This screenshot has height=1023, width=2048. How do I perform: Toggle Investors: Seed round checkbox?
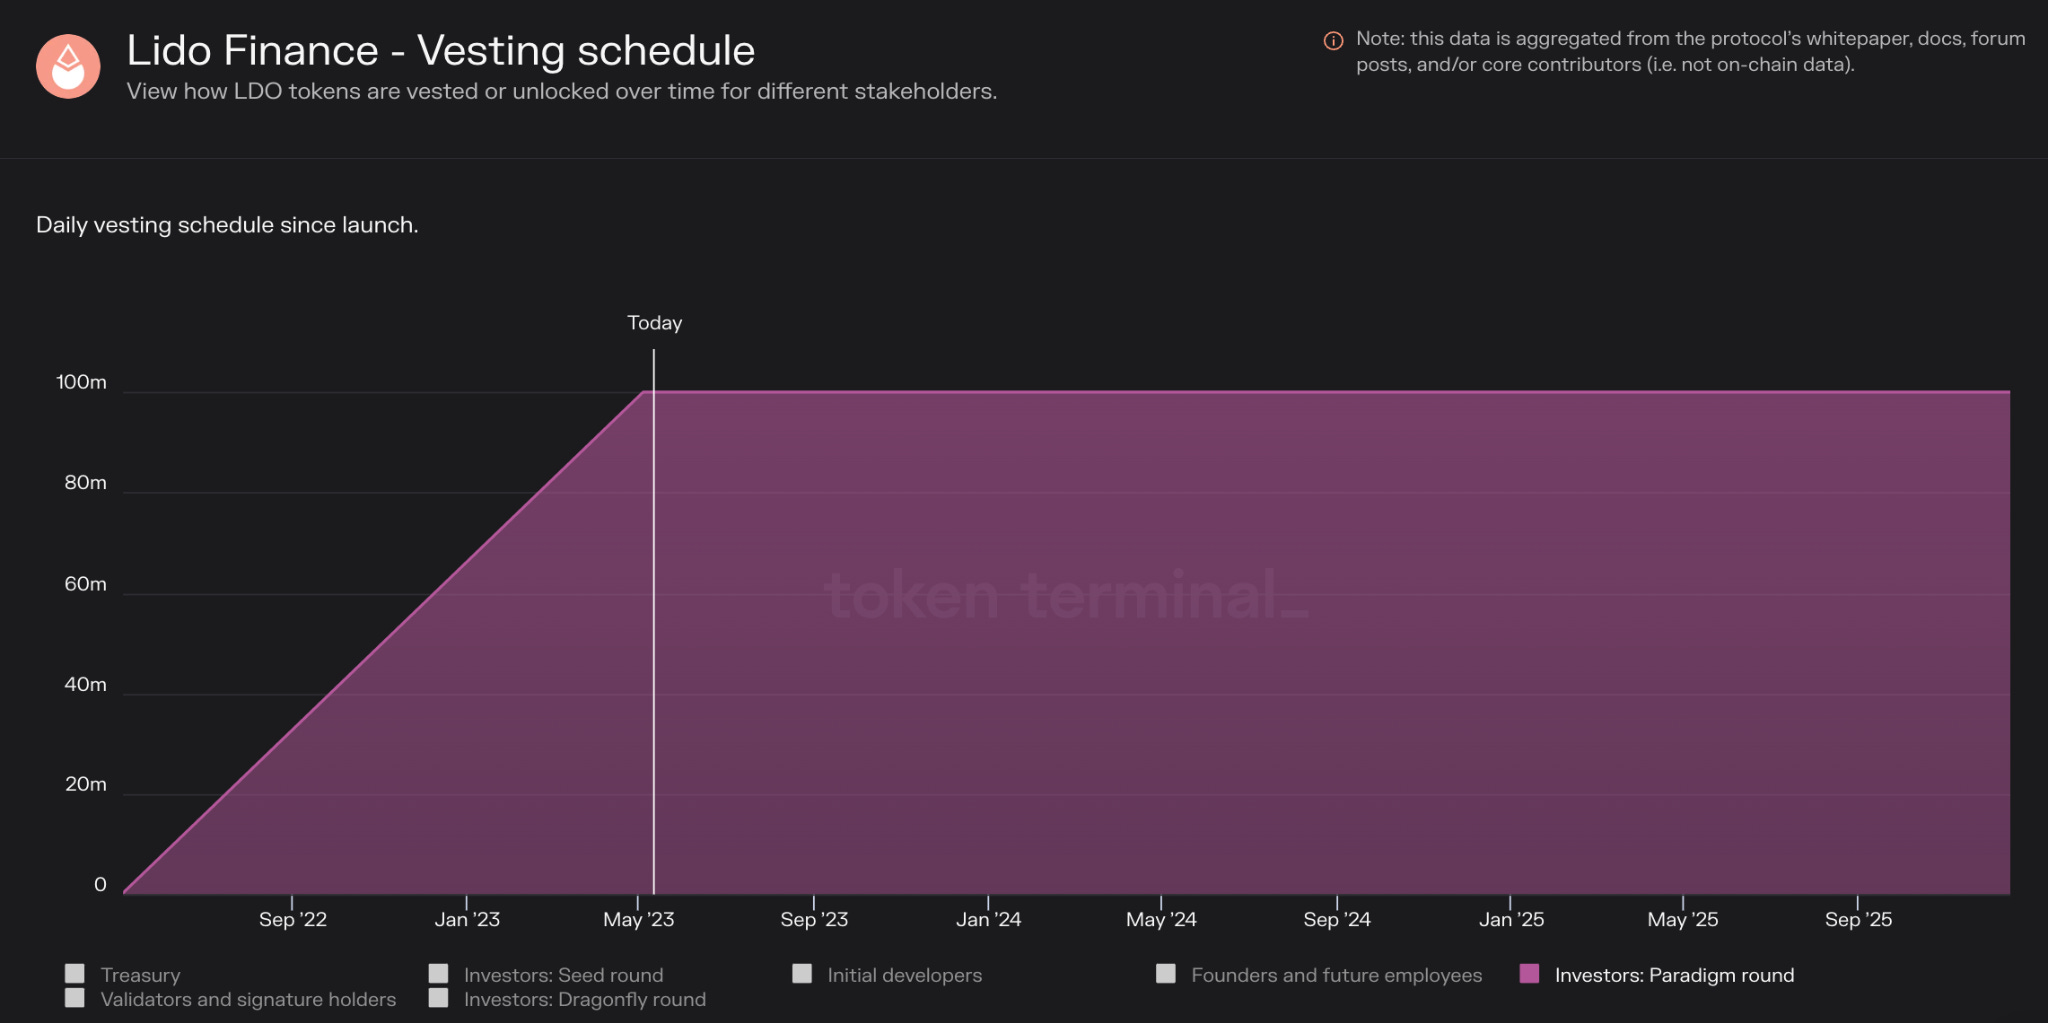(438, 974)
